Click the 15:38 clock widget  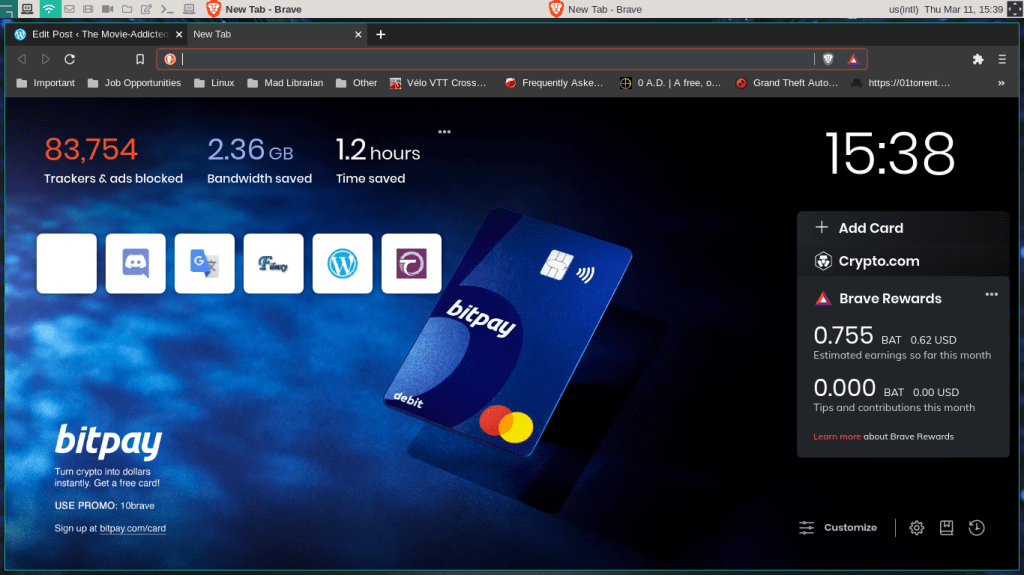point(891,154)
